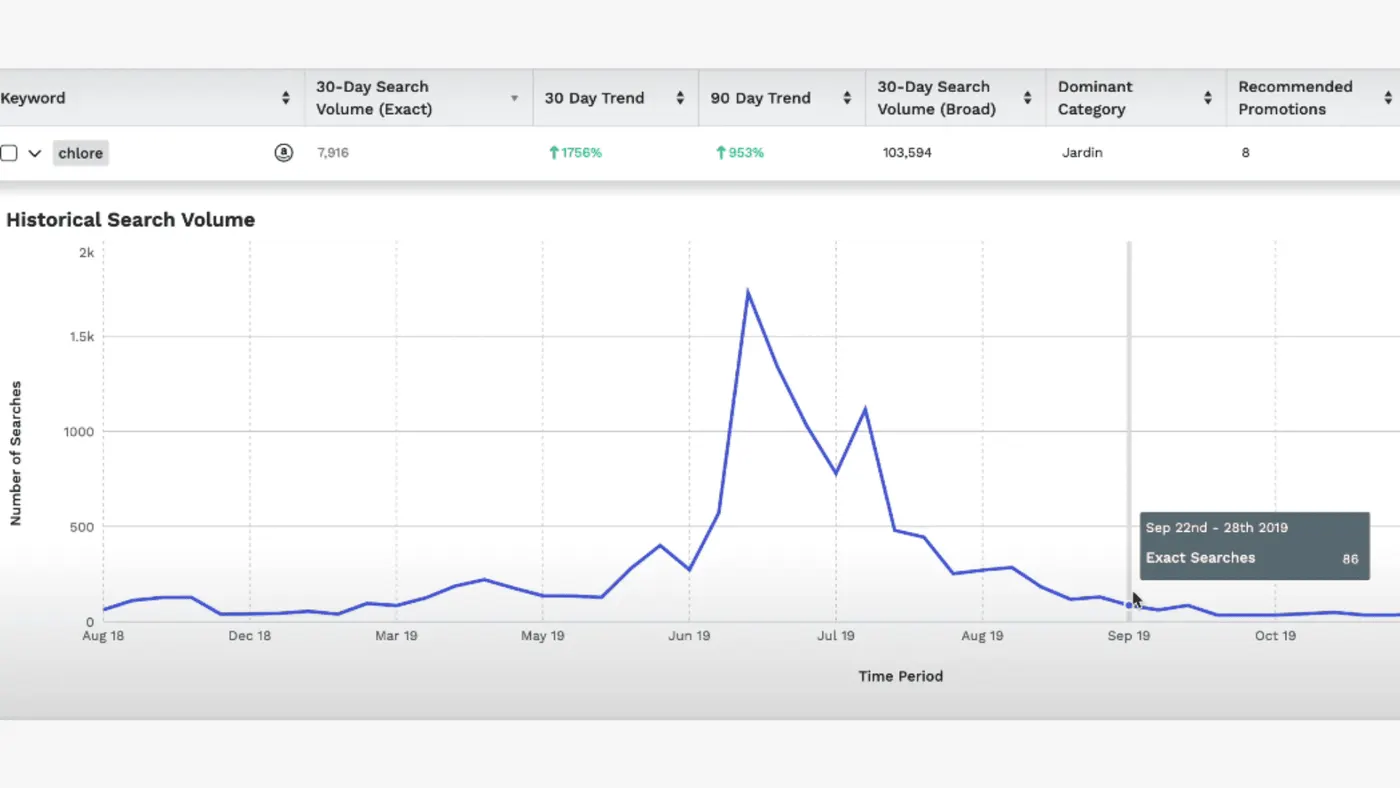The width and height of the screenshot is (1400, 788).
Task: Click the Dec 18 axis label
Action: click(250, 635)
